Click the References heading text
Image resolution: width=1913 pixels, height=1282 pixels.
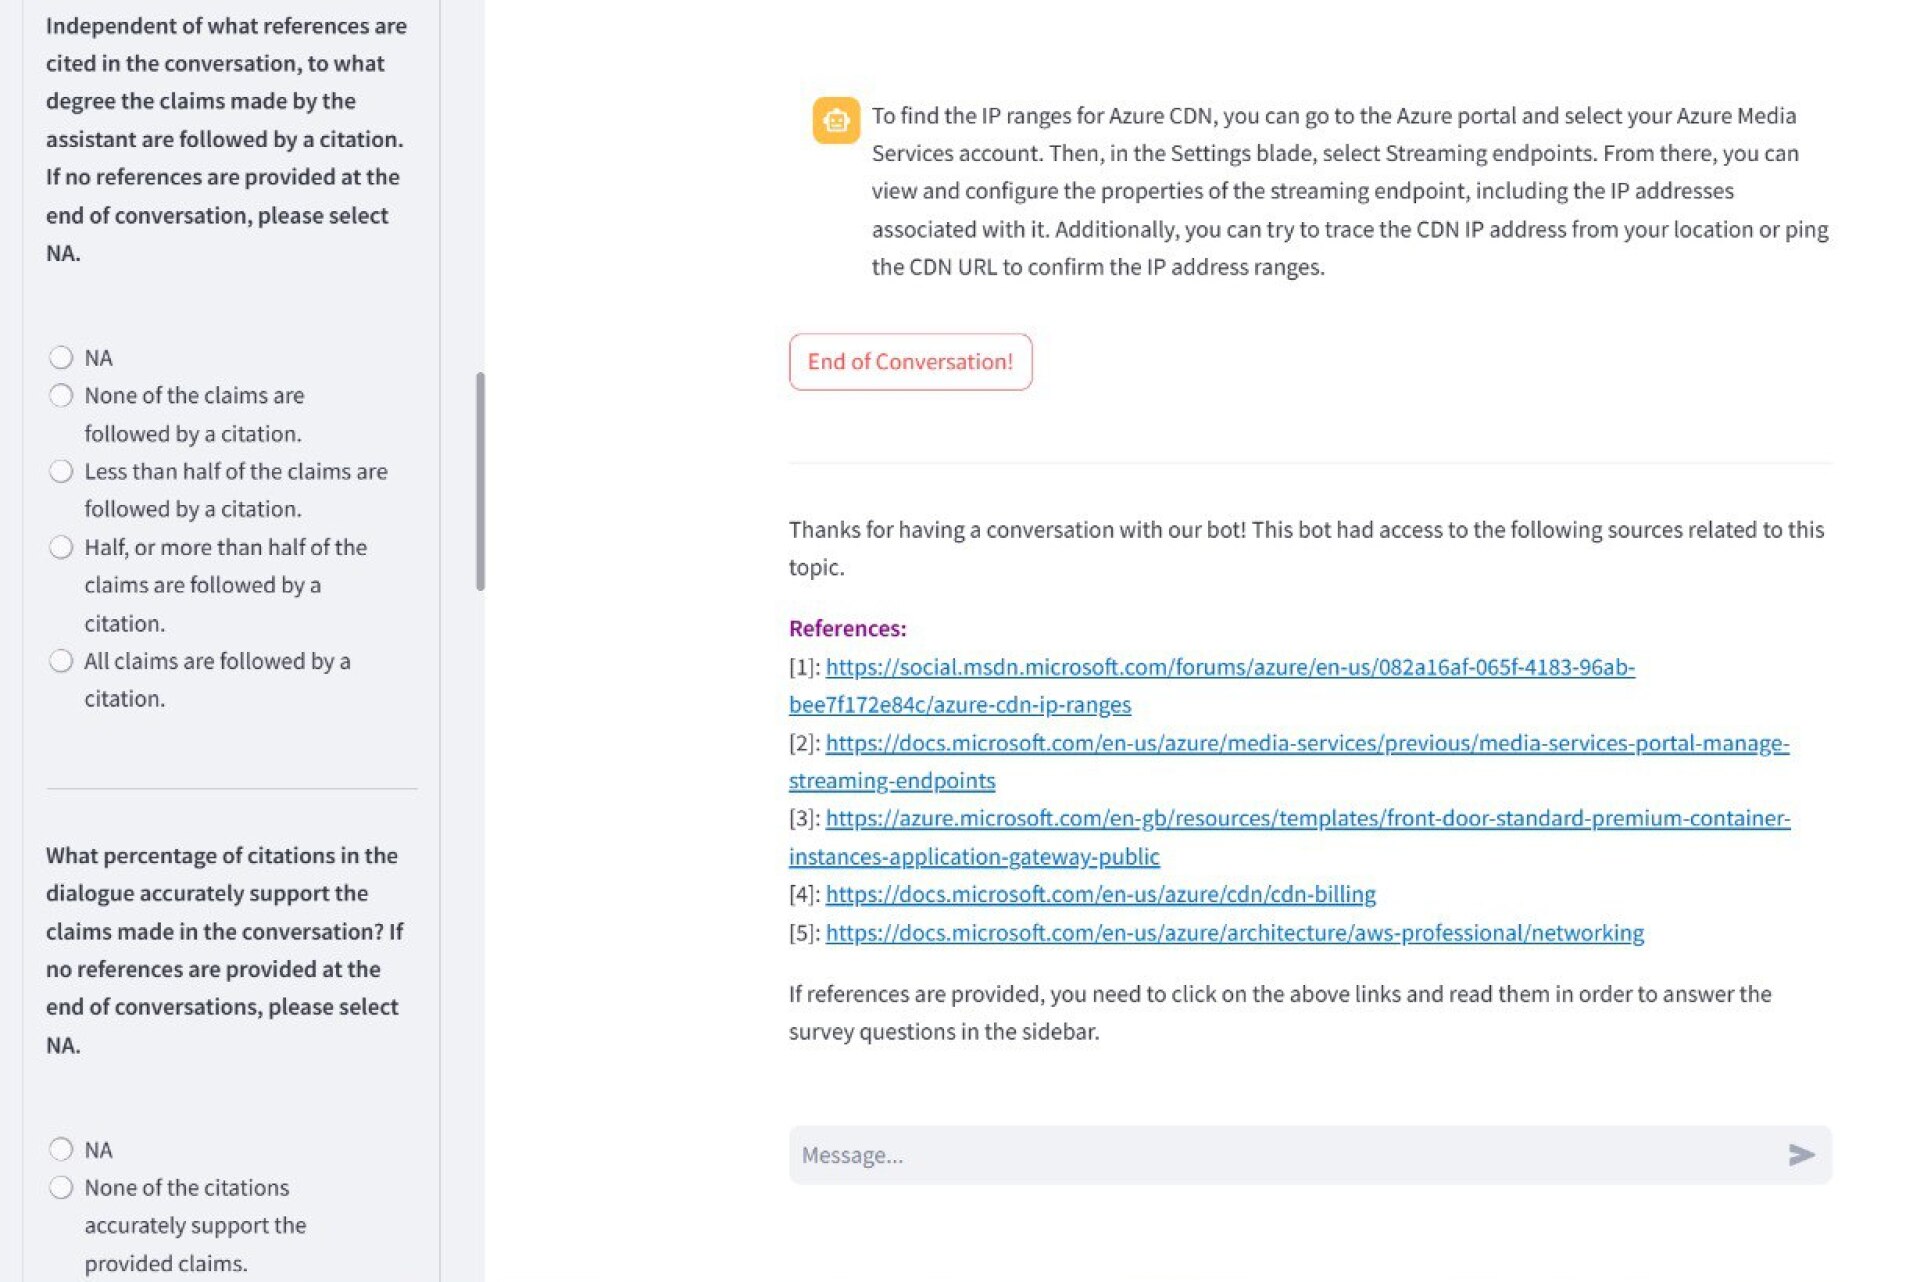click(x=847, y=628)
